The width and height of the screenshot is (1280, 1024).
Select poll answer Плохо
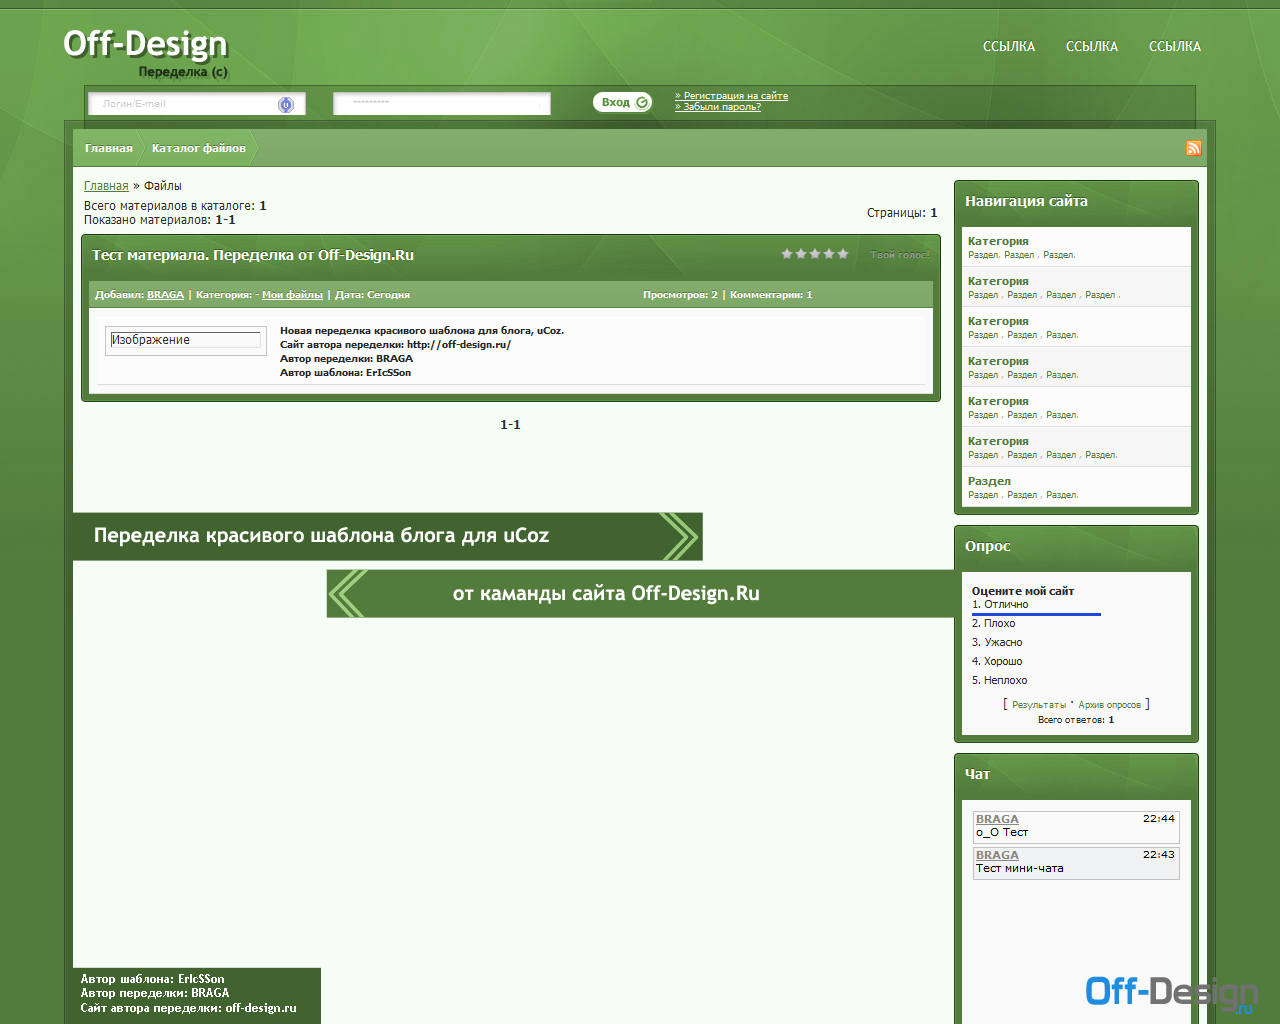click(997, 623)
